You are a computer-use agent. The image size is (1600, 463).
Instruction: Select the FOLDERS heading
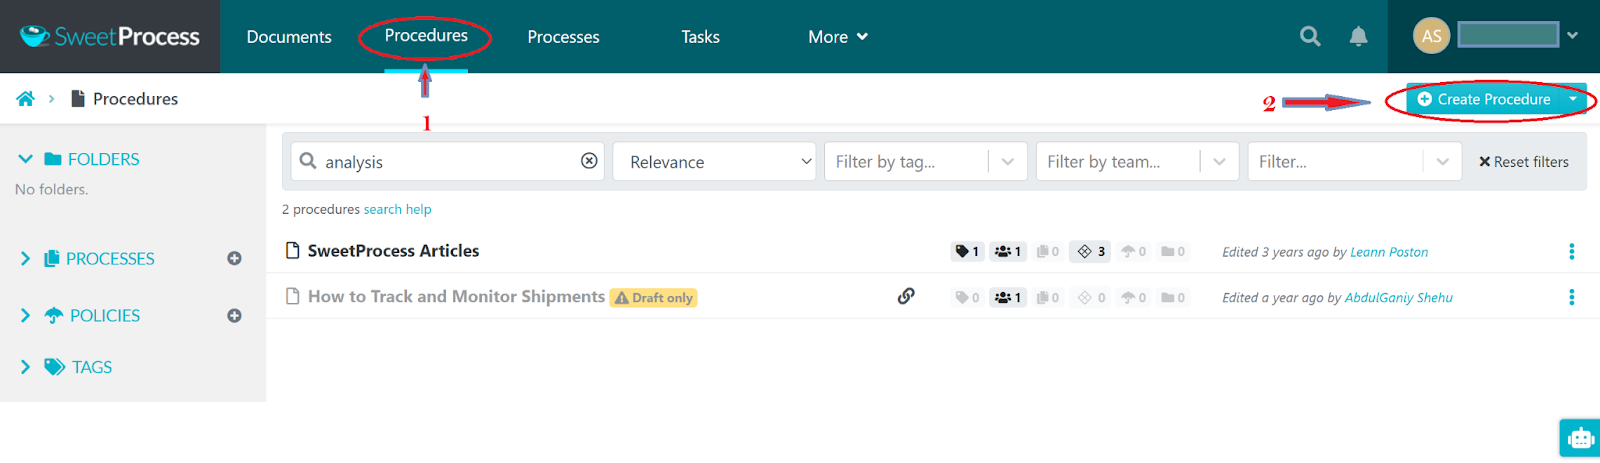click(x=104, y=159)
